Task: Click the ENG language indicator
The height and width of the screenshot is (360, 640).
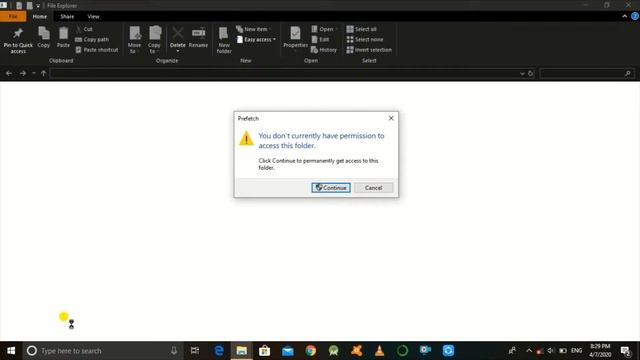Action: click(x=576, y=351)
